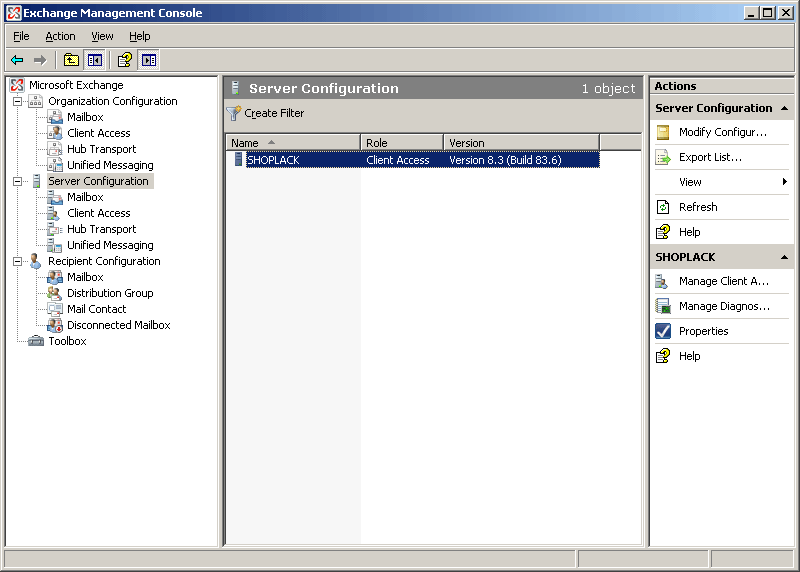
Task: Click Modify Configuration action link
Action: coord(722,132)
